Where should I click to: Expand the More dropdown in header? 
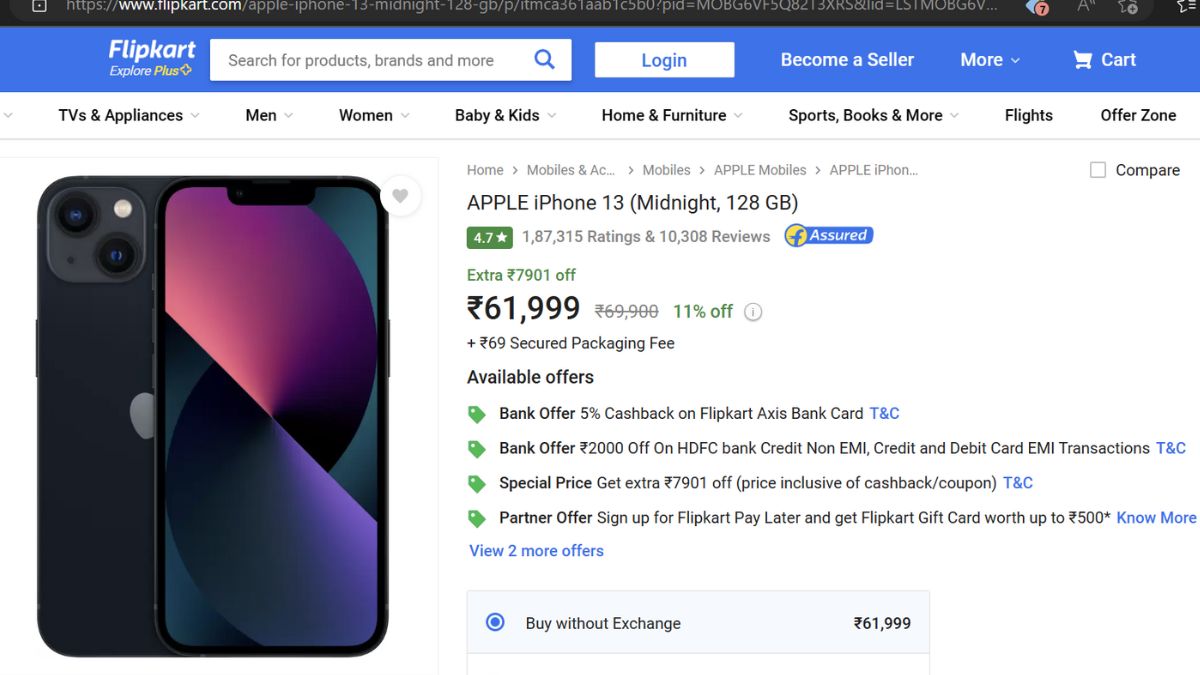pos(989,60)
